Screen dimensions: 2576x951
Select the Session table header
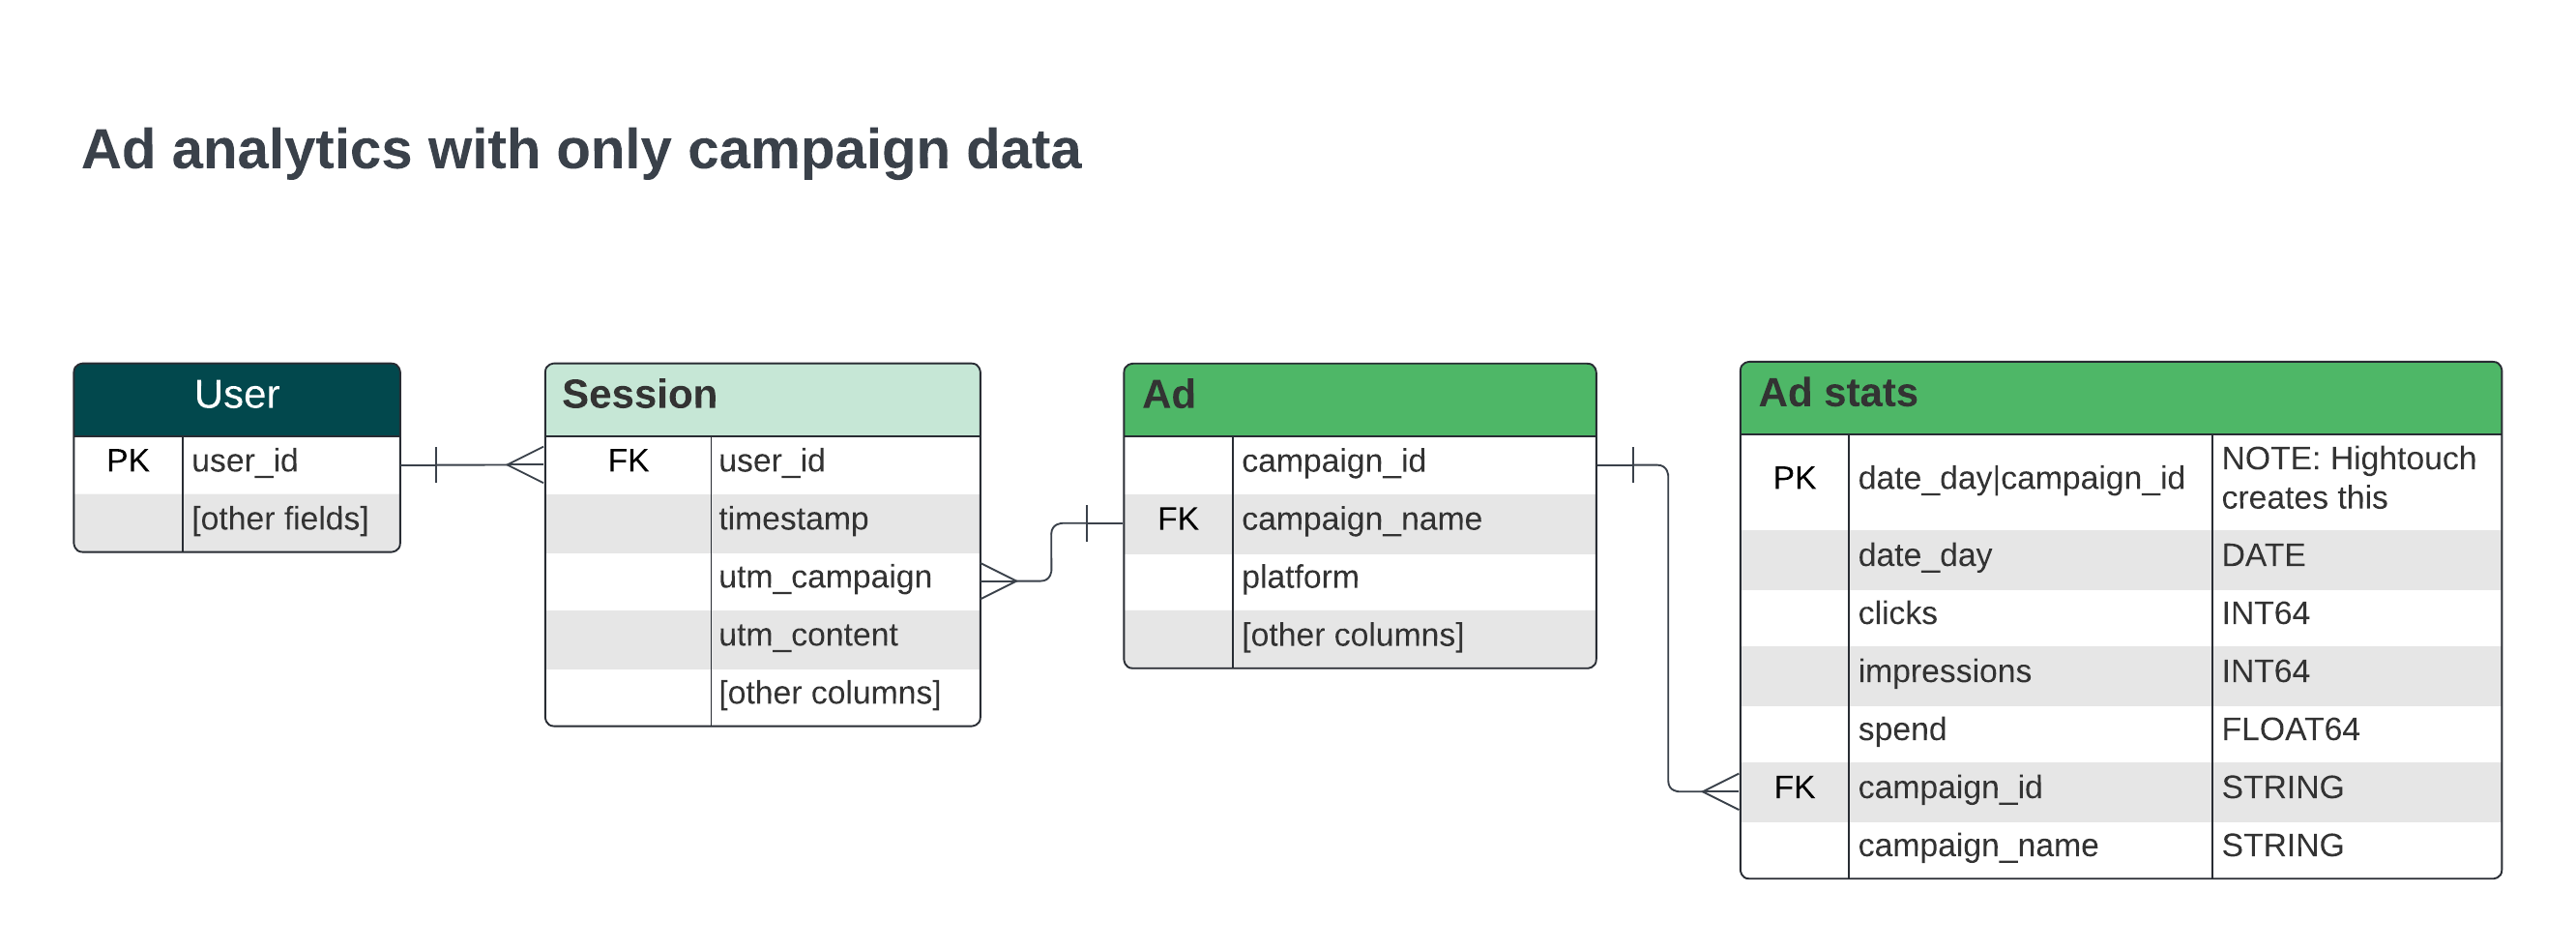[762, 396]
